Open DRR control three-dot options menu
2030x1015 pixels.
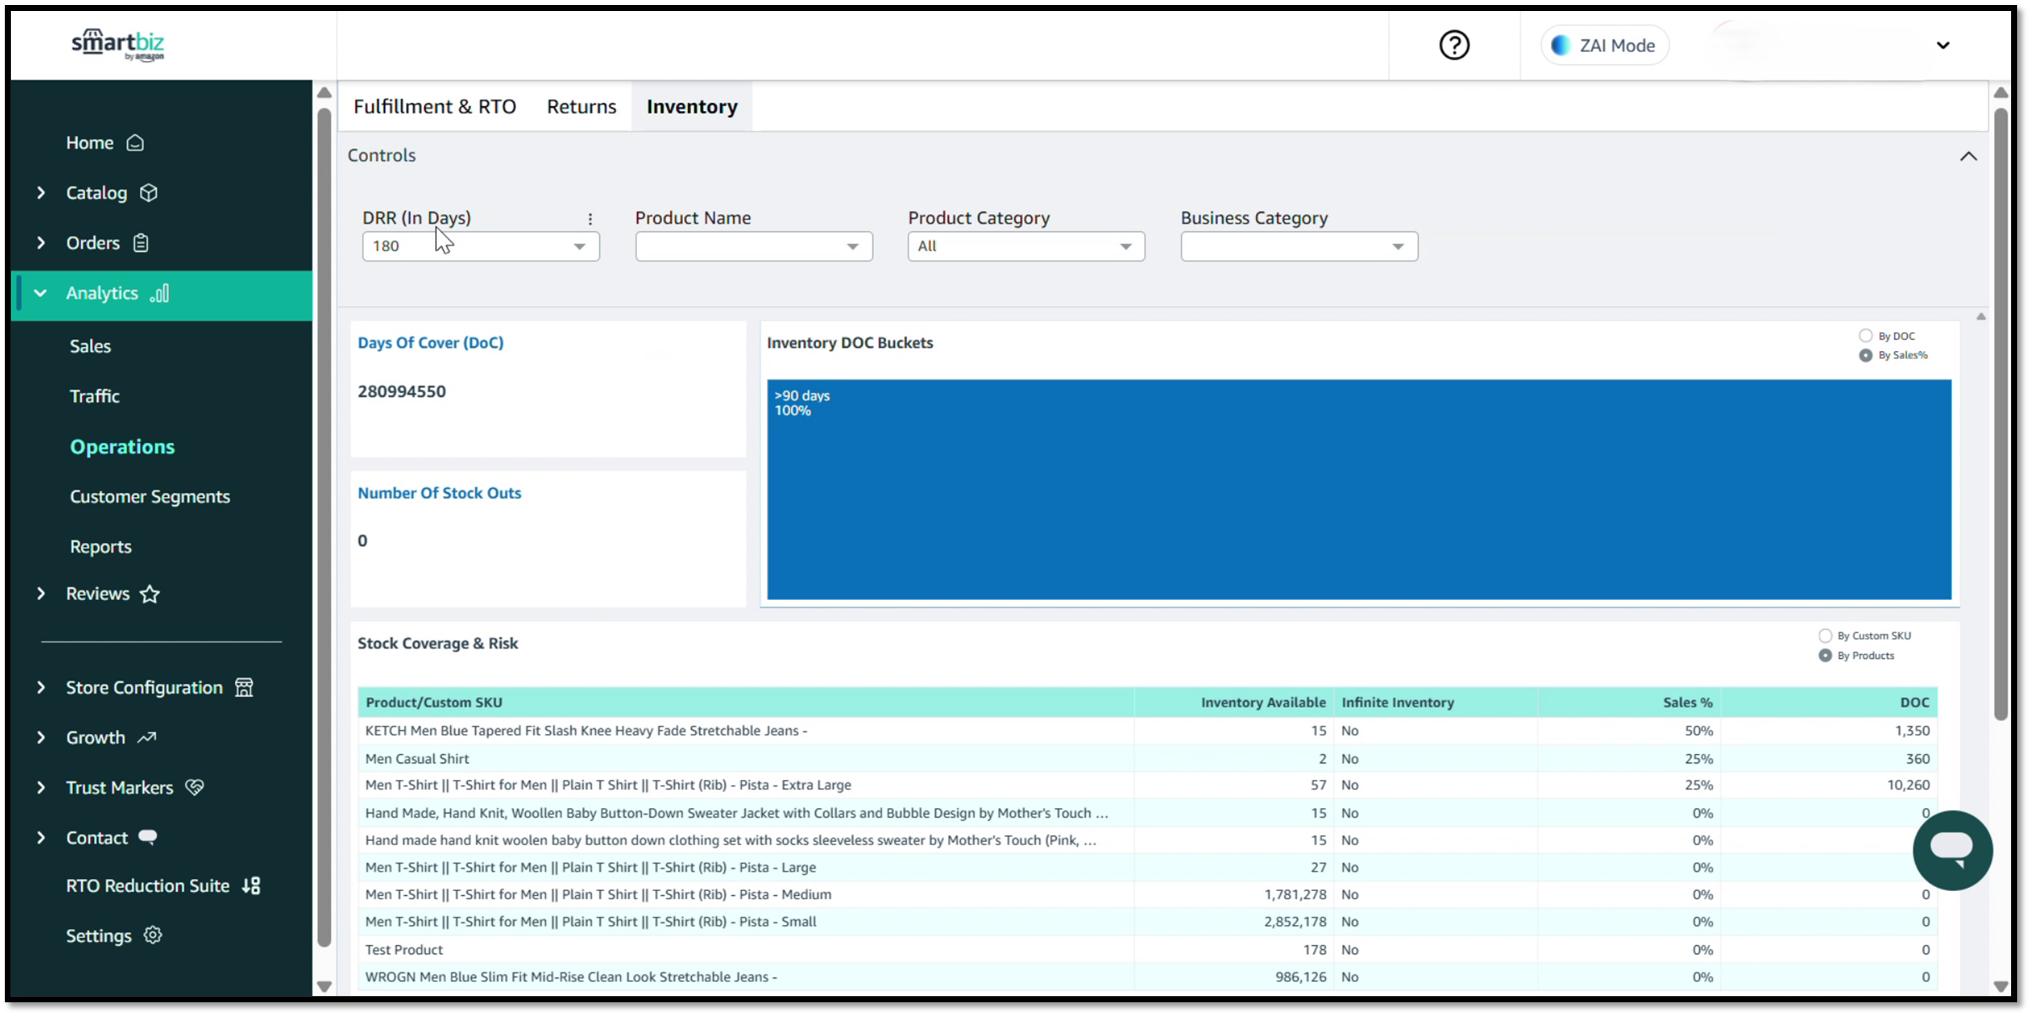tap(590, 219)
